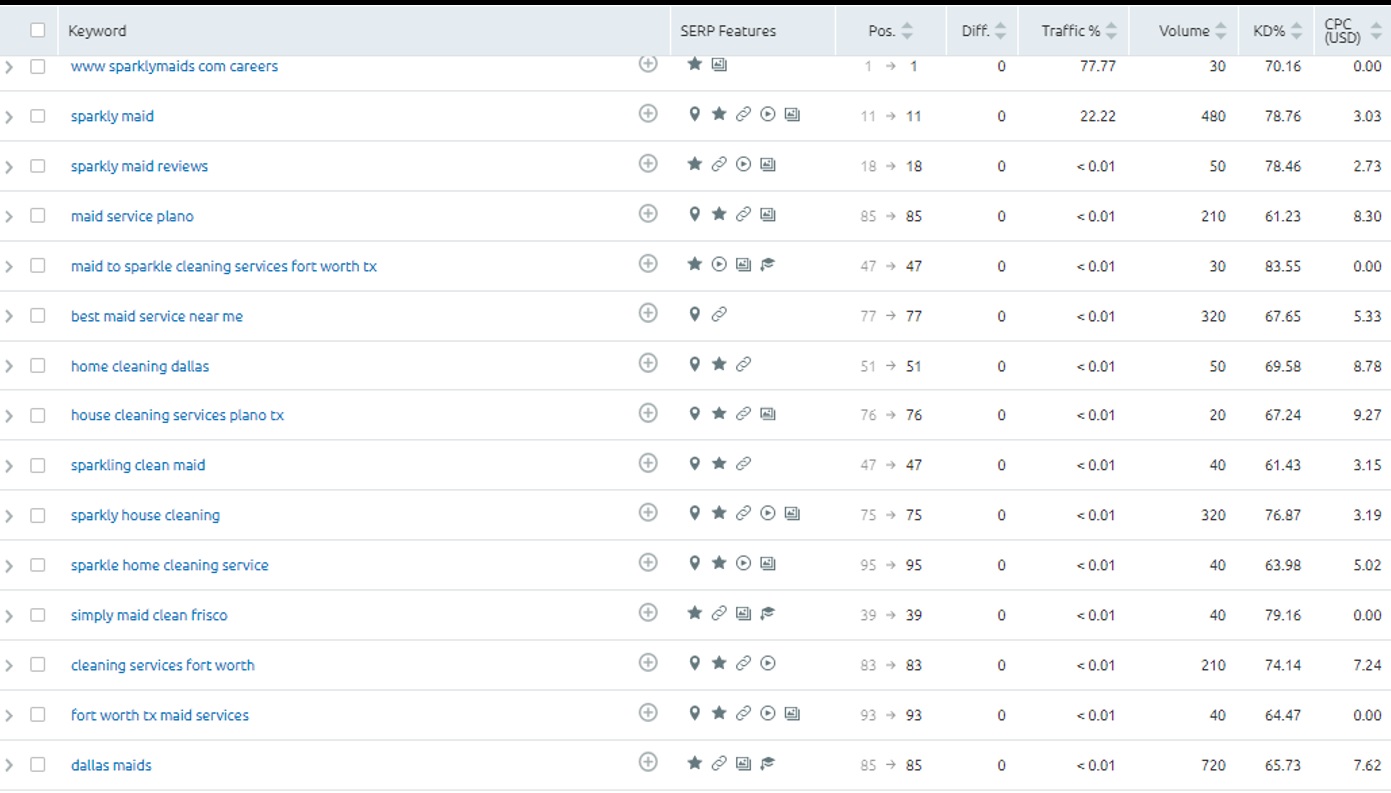
Task: Expand the 'sparkle home cleaning service' row
Action: tap(9, 566)
